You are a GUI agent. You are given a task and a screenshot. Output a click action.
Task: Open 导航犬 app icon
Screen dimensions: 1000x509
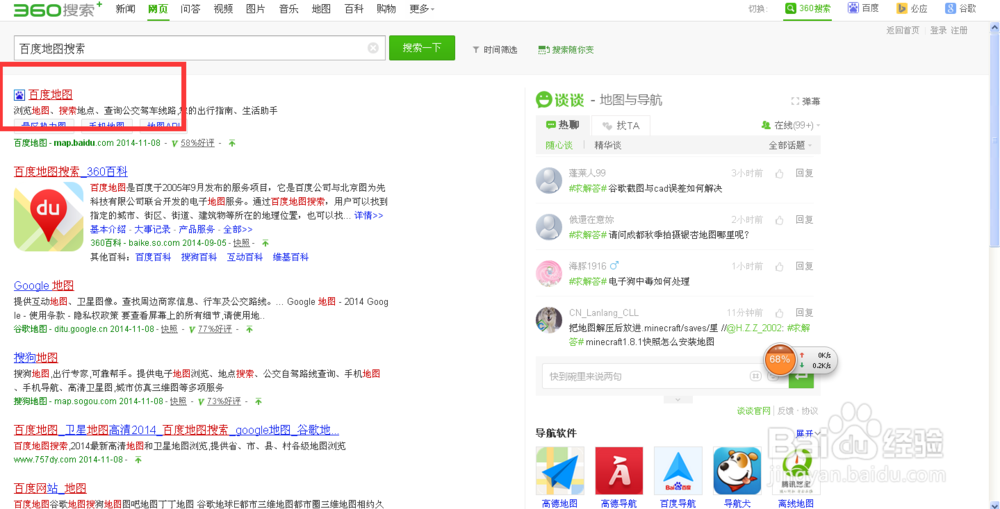pos(737,471)
